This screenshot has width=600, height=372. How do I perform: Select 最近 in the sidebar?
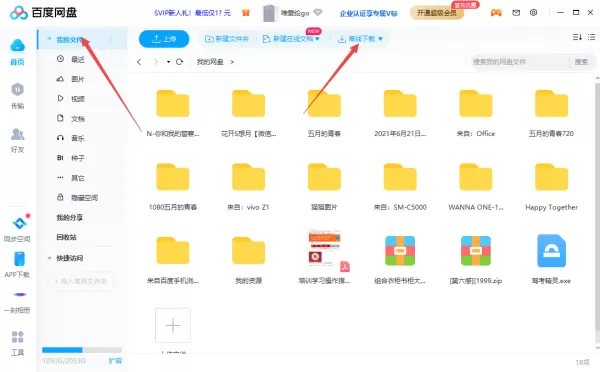tap(78, 59)
